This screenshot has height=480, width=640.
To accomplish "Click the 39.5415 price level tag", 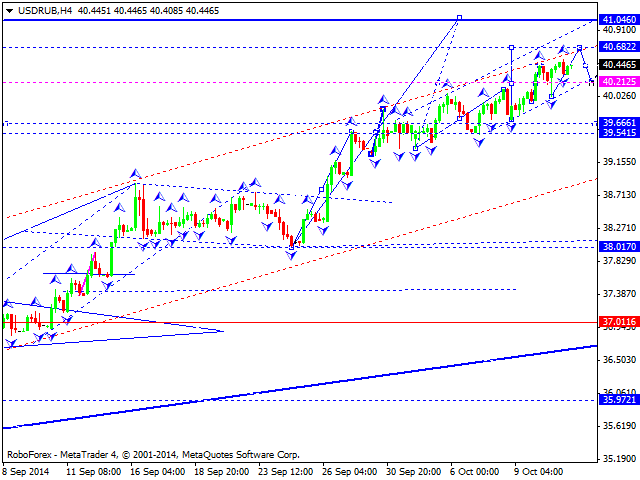I will tap(619, 133).
